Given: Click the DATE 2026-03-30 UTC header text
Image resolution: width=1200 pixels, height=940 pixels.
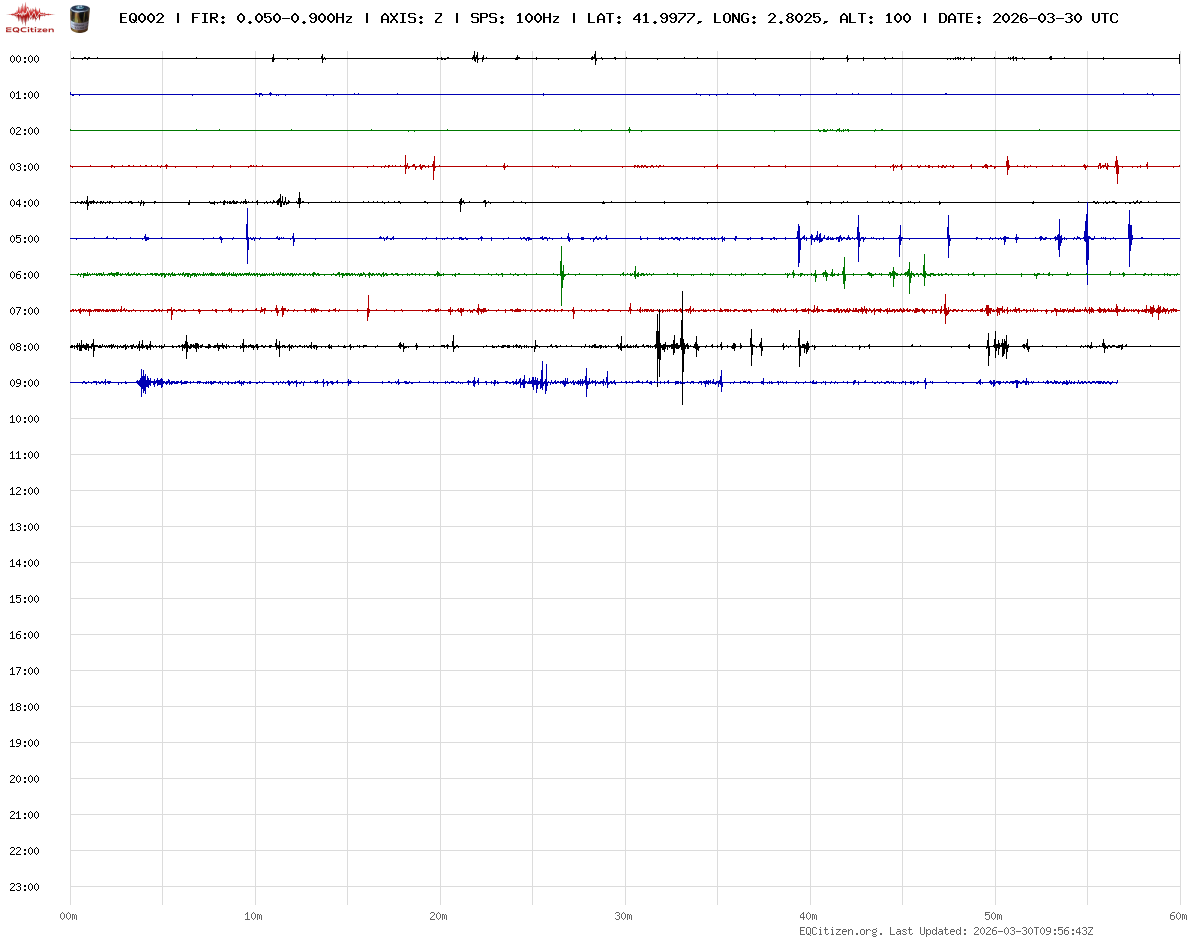Looking at the screenshot, I should (1028, 18).
